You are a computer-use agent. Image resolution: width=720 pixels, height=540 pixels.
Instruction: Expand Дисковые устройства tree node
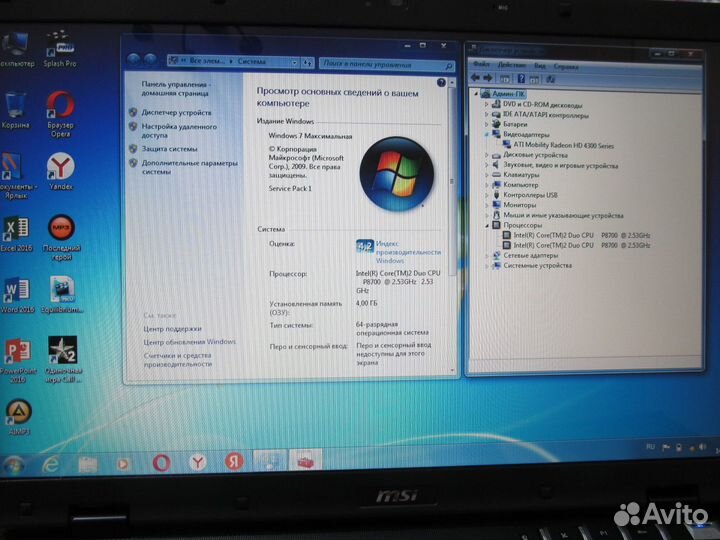486,155
